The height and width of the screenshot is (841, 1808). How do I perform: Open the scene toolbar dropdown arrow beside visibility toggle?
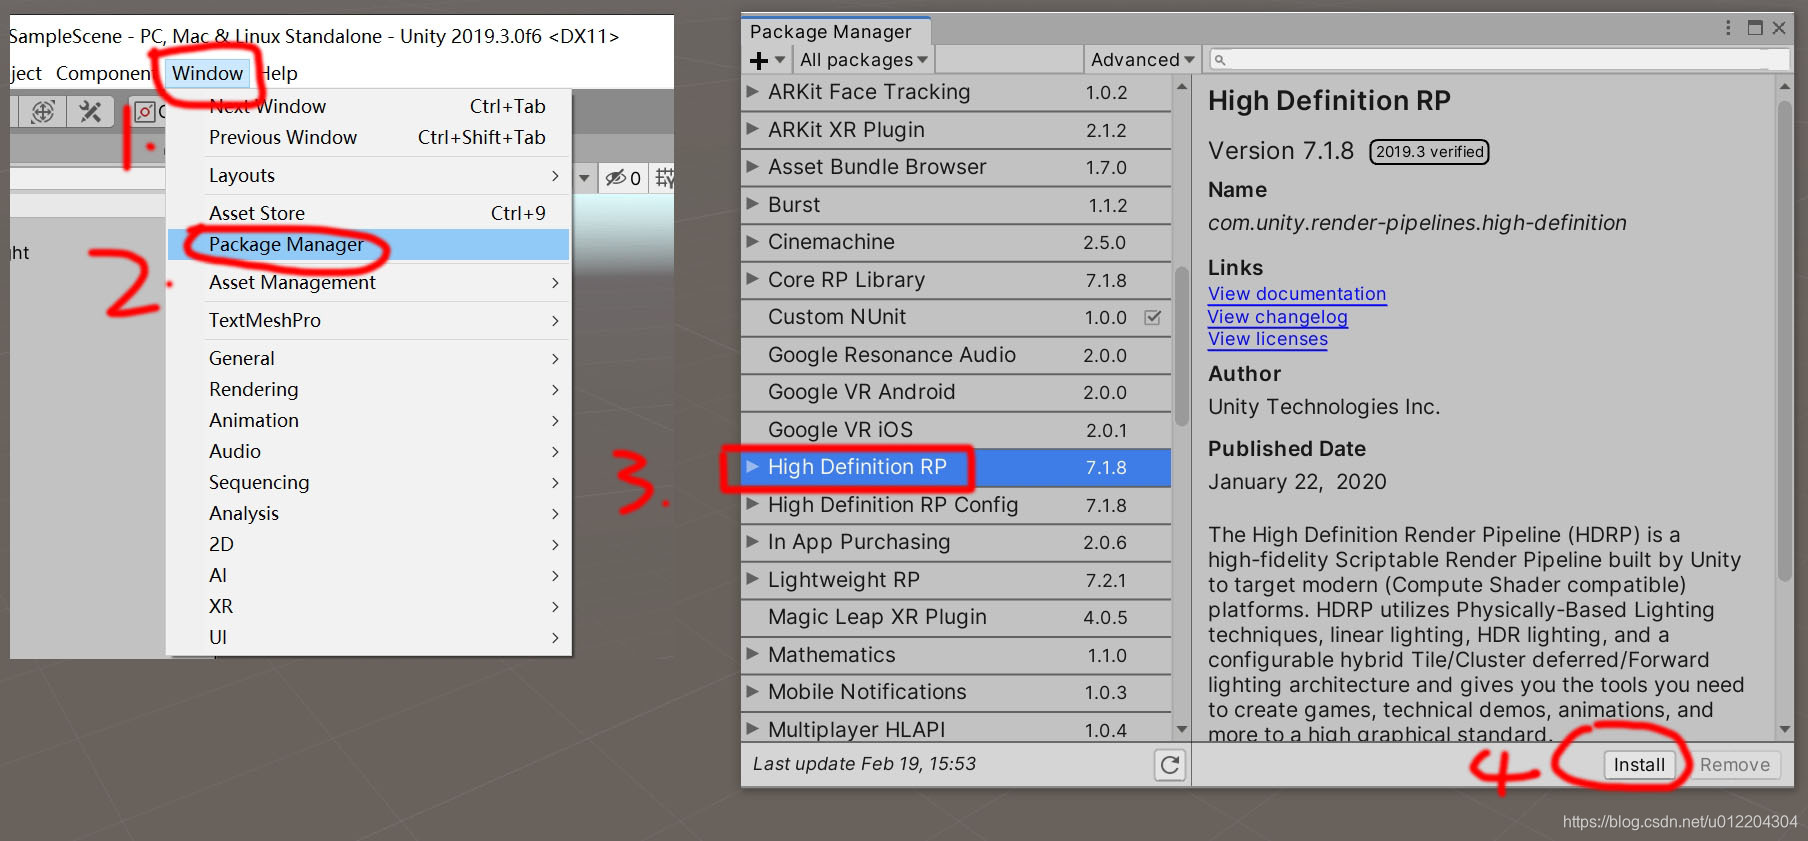584,178
